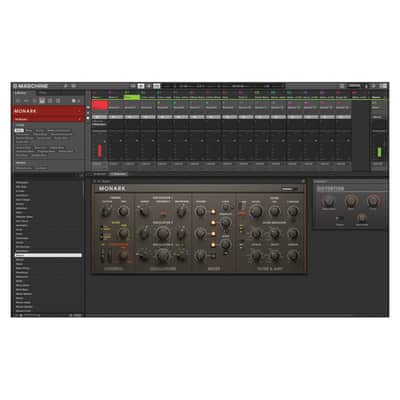This screenshot has width=400, height=400.
Task: Click the Distortion plug-in title
Action: (330, 189)
